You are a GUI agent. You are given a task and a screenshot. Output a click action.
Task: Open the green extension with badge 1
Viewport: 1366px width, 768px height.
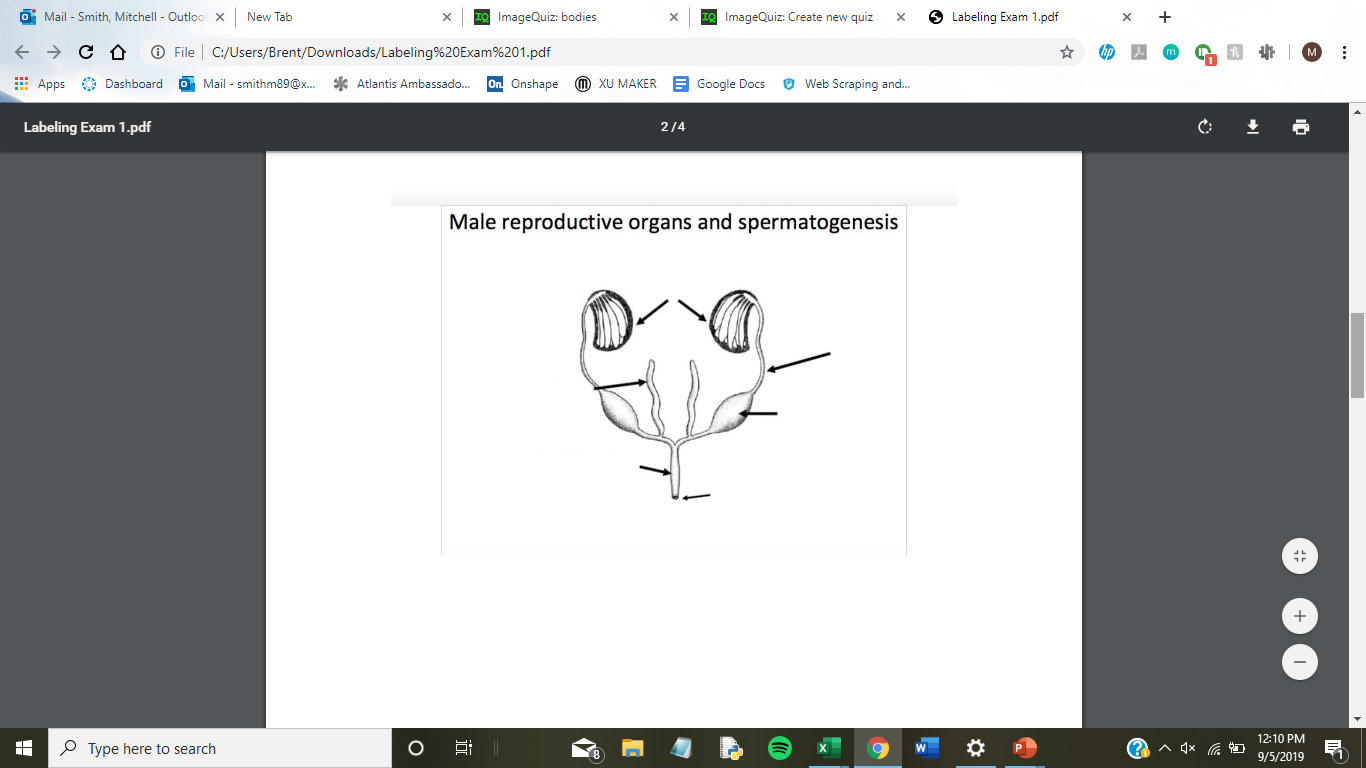[1204, 53]
